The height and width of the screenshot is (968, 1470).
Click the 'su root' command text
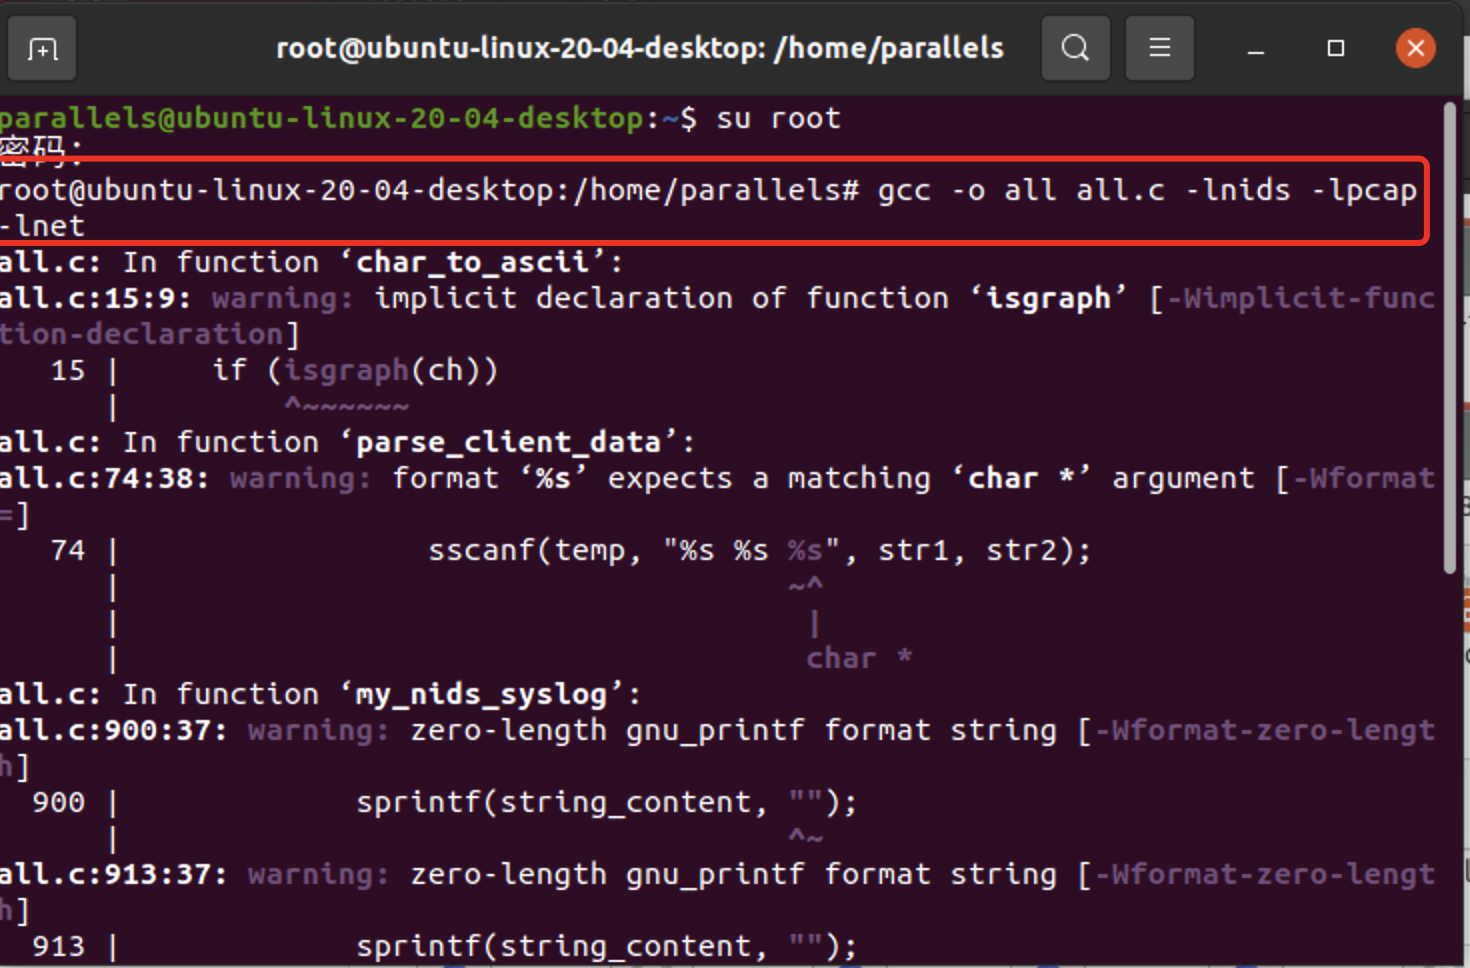(x=778, y=118)
